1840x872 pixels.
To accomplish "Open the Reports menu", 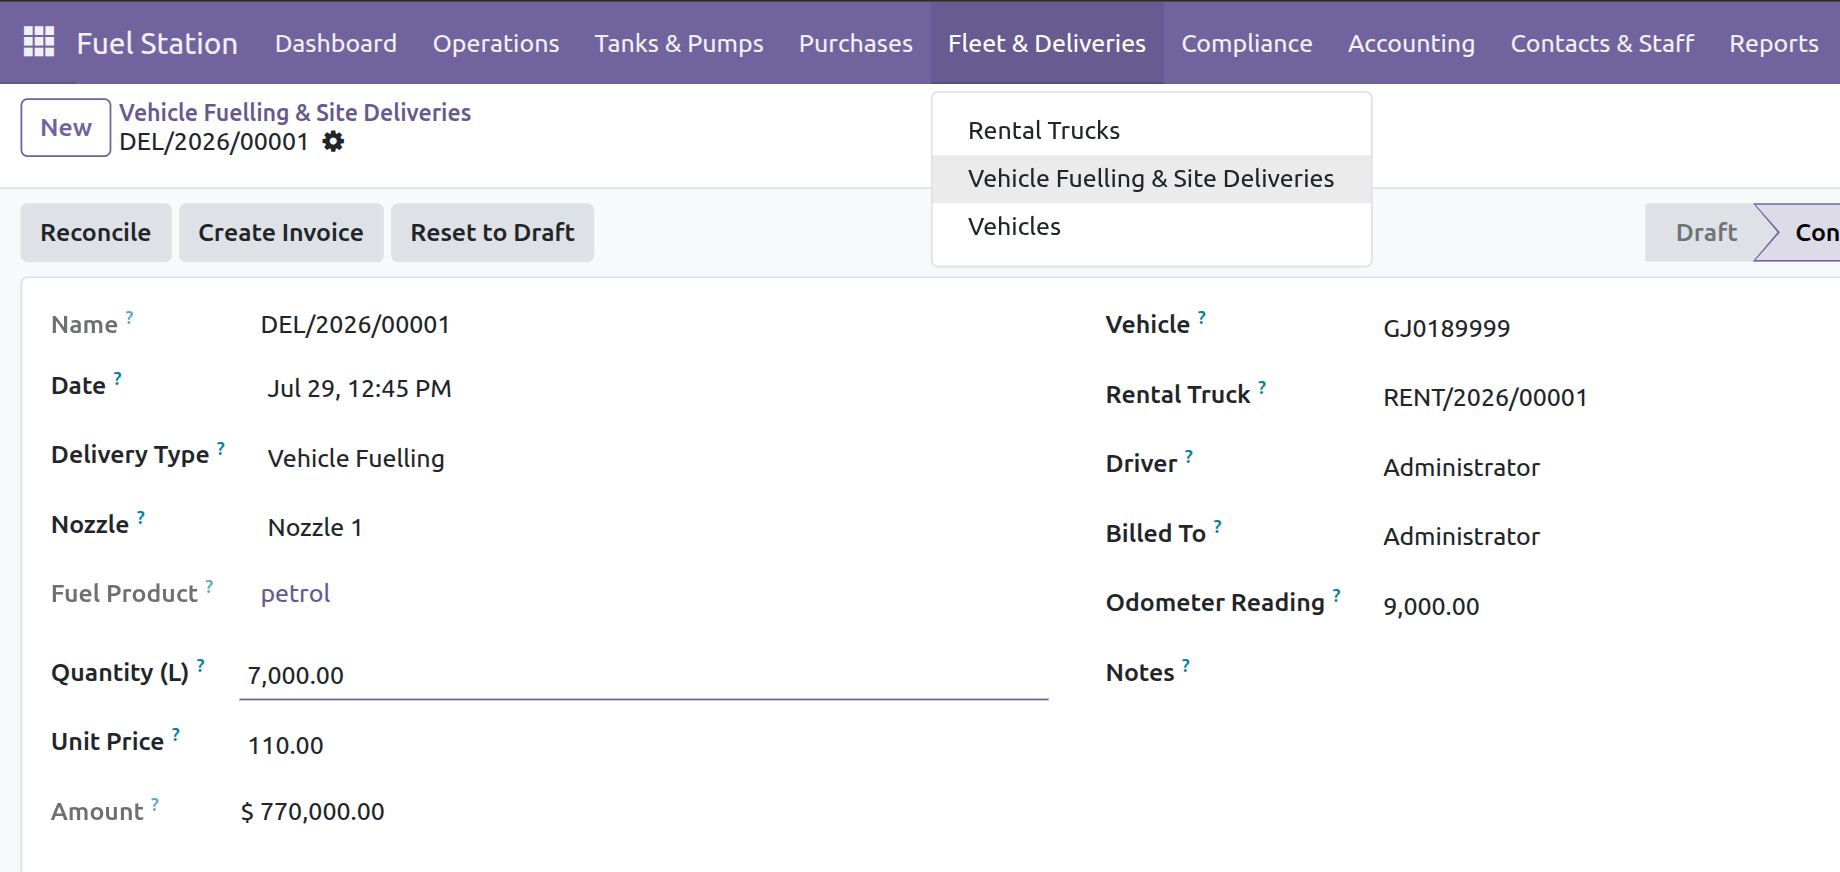I will (x=1774, y=43).
